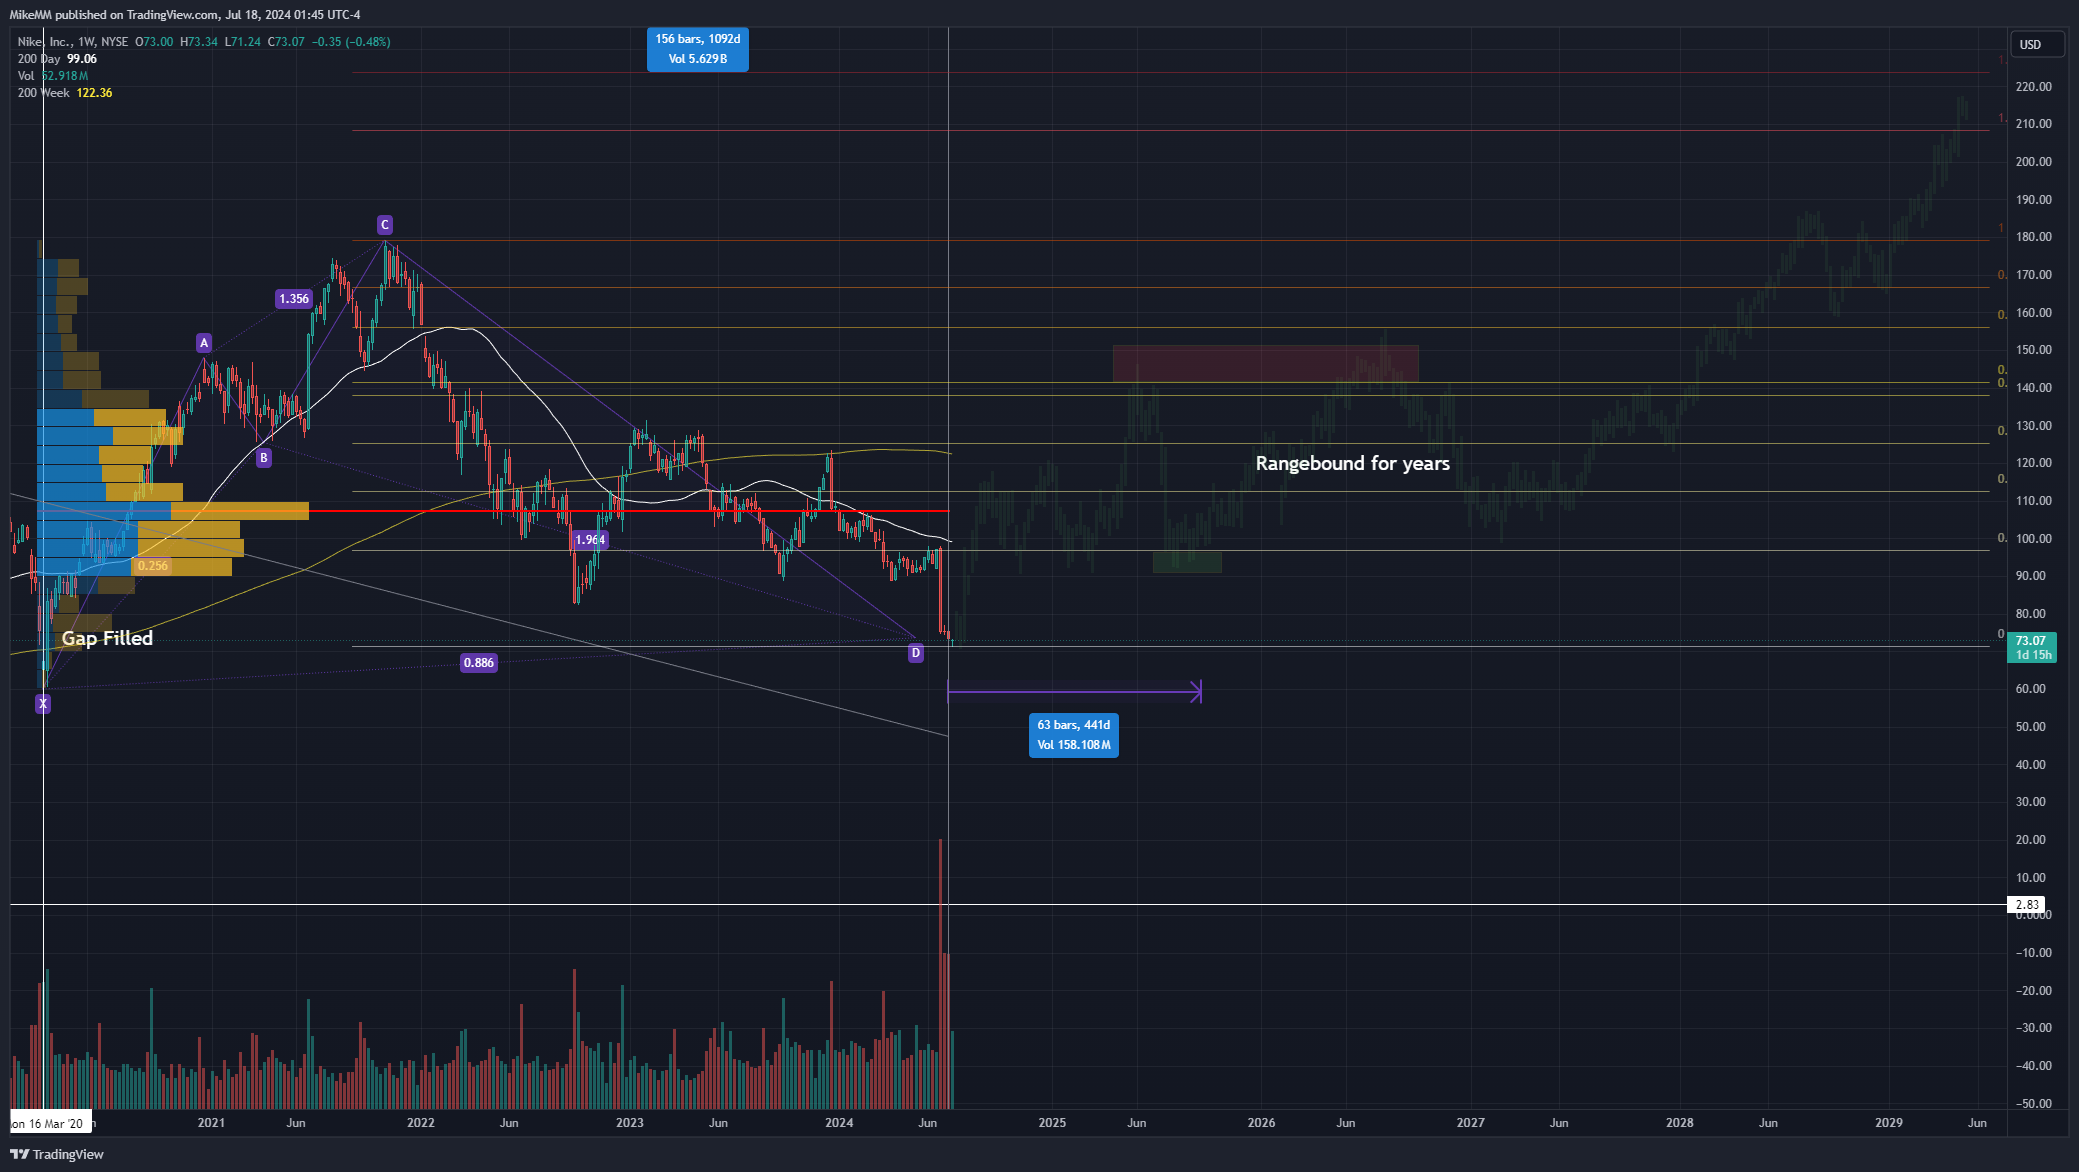Select the red rectangle zone near 150

(1265, 364)
